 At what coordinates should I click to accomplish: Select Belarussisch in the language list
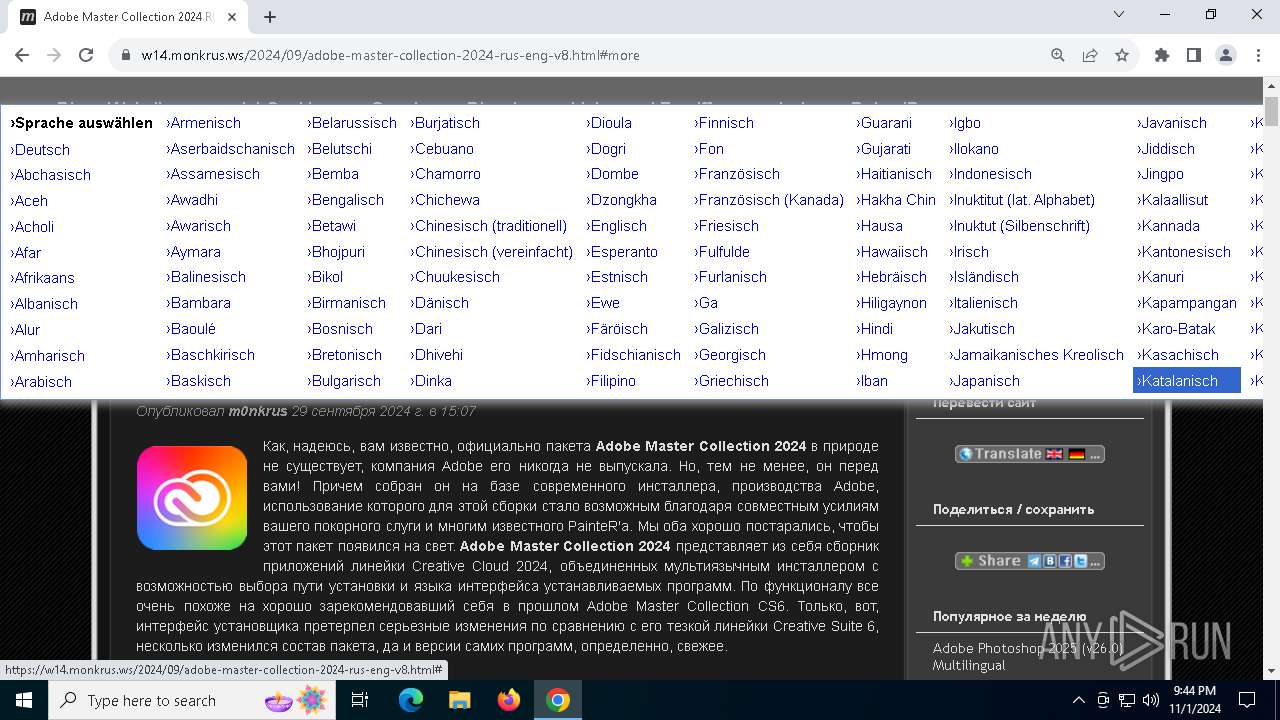coord(351,123)
